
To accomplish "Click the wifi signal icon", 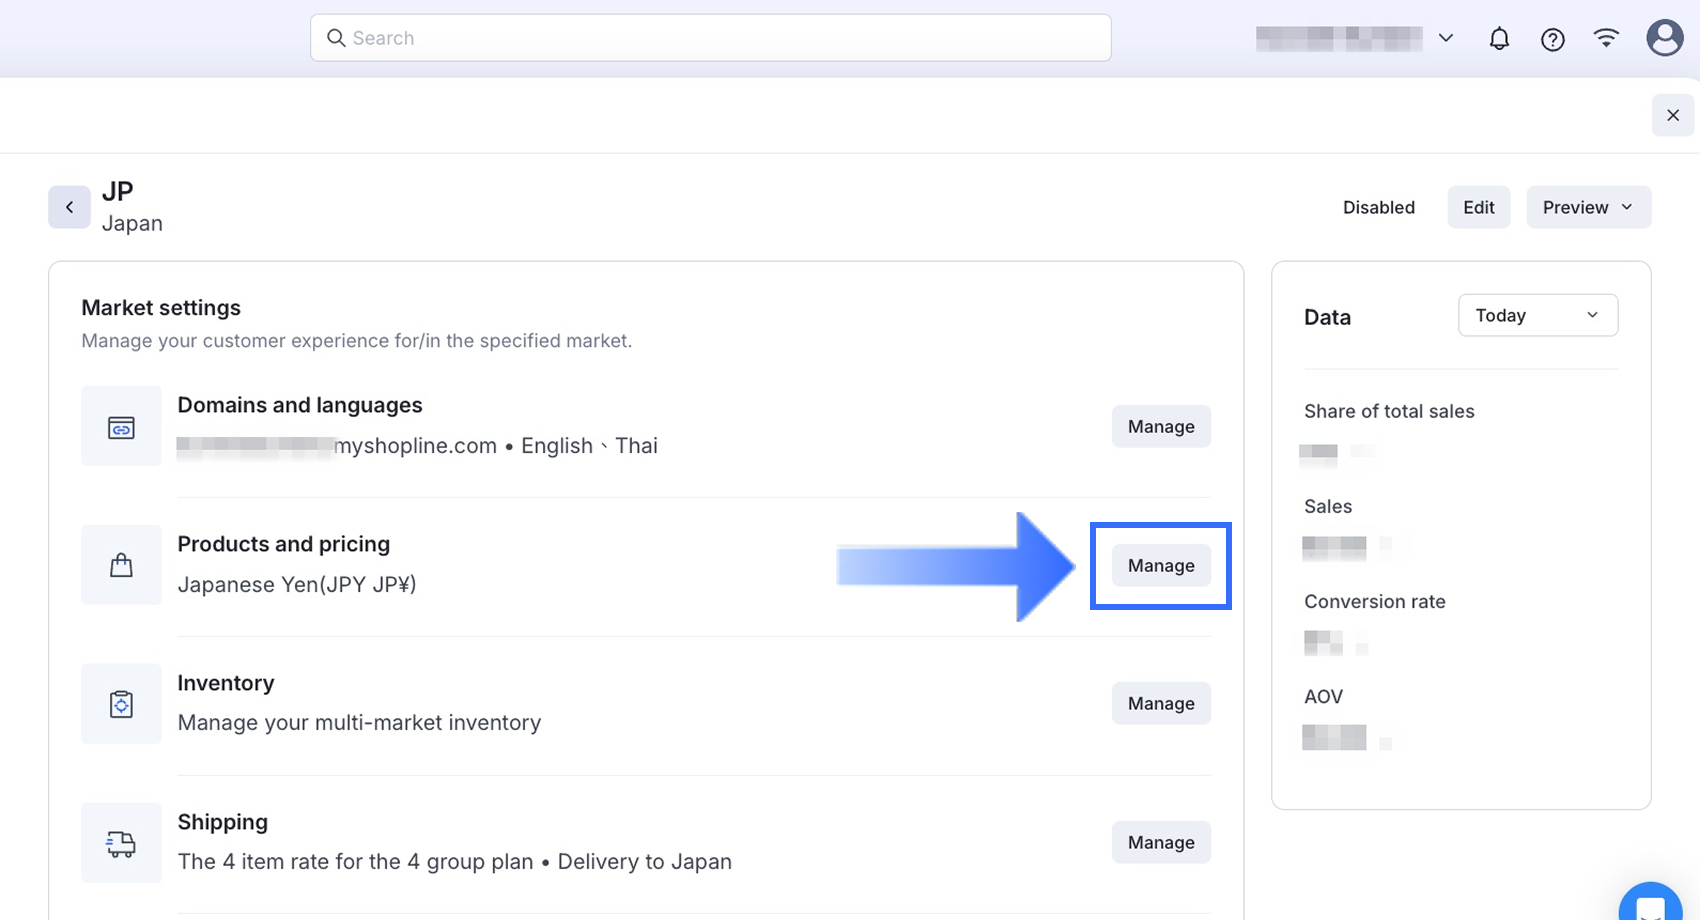I will coord(1606,39).
